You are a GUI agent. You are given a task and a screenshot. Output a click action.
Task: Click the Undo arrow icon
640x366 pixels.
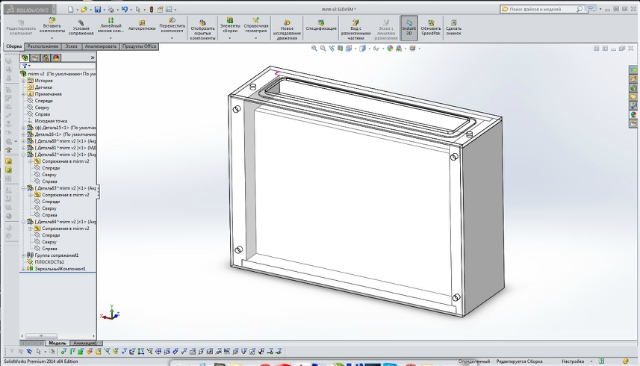(x=125, y=9)
